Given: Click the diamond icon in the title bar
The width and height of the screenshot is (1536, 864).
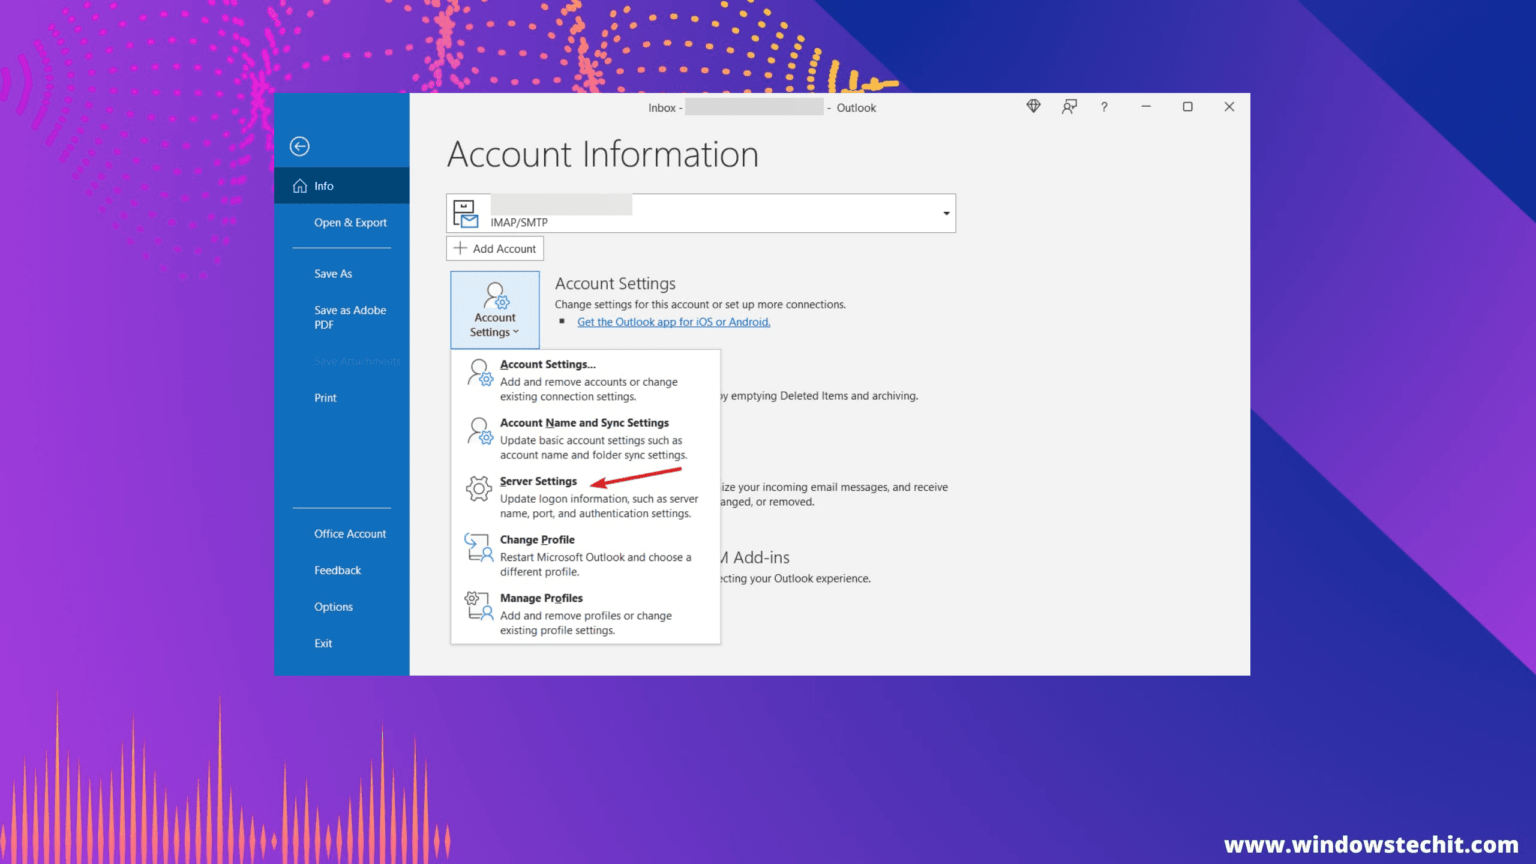Looking at the screenshot, I should 1032,106.
